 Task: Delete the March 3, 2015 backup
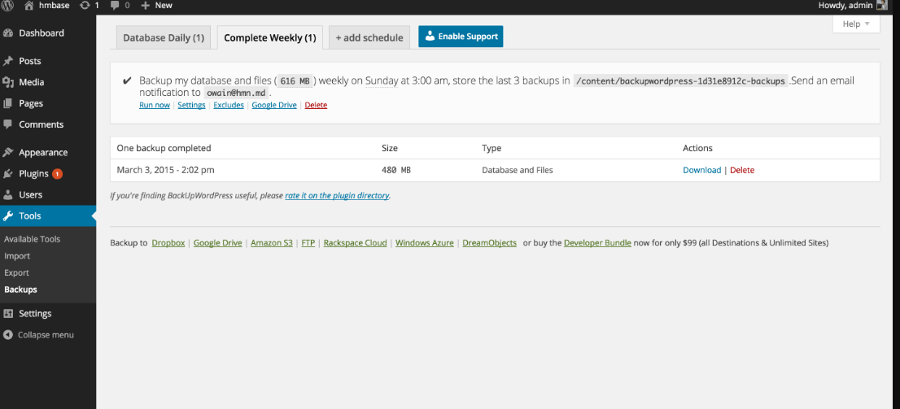click(742, 170)
